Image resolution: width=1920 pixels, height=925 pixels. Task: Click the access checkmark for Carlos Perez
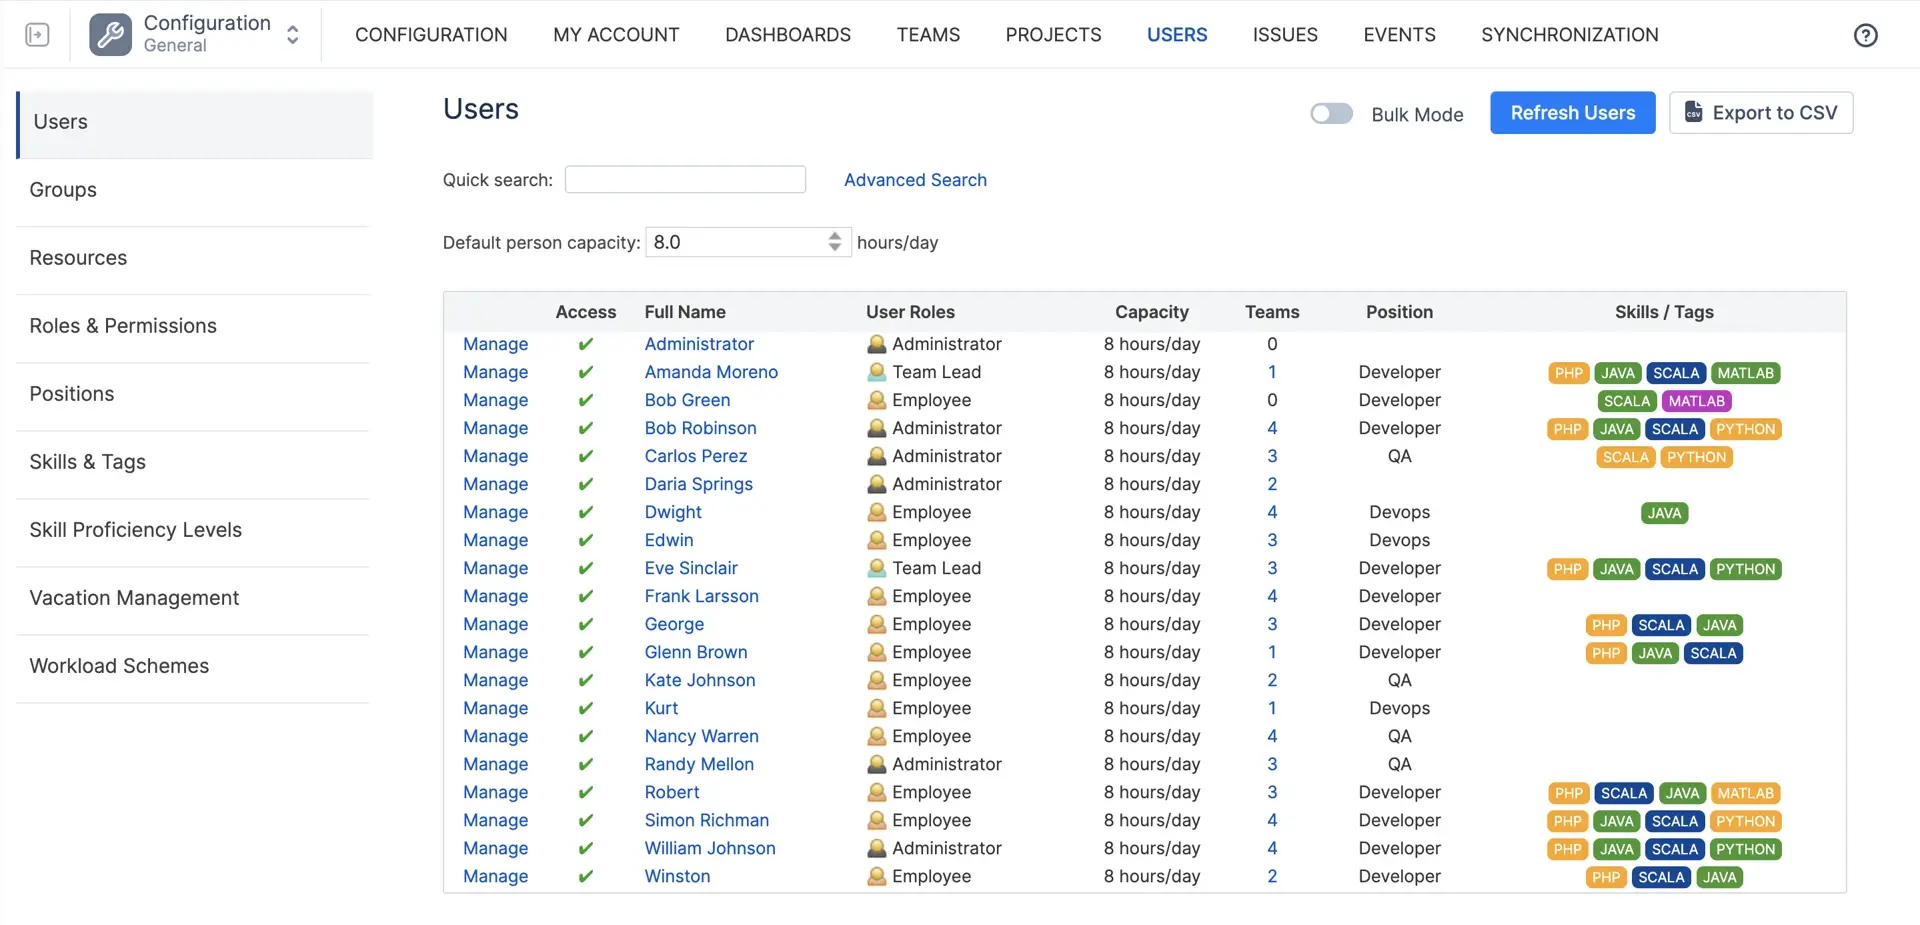coord(586,456)
